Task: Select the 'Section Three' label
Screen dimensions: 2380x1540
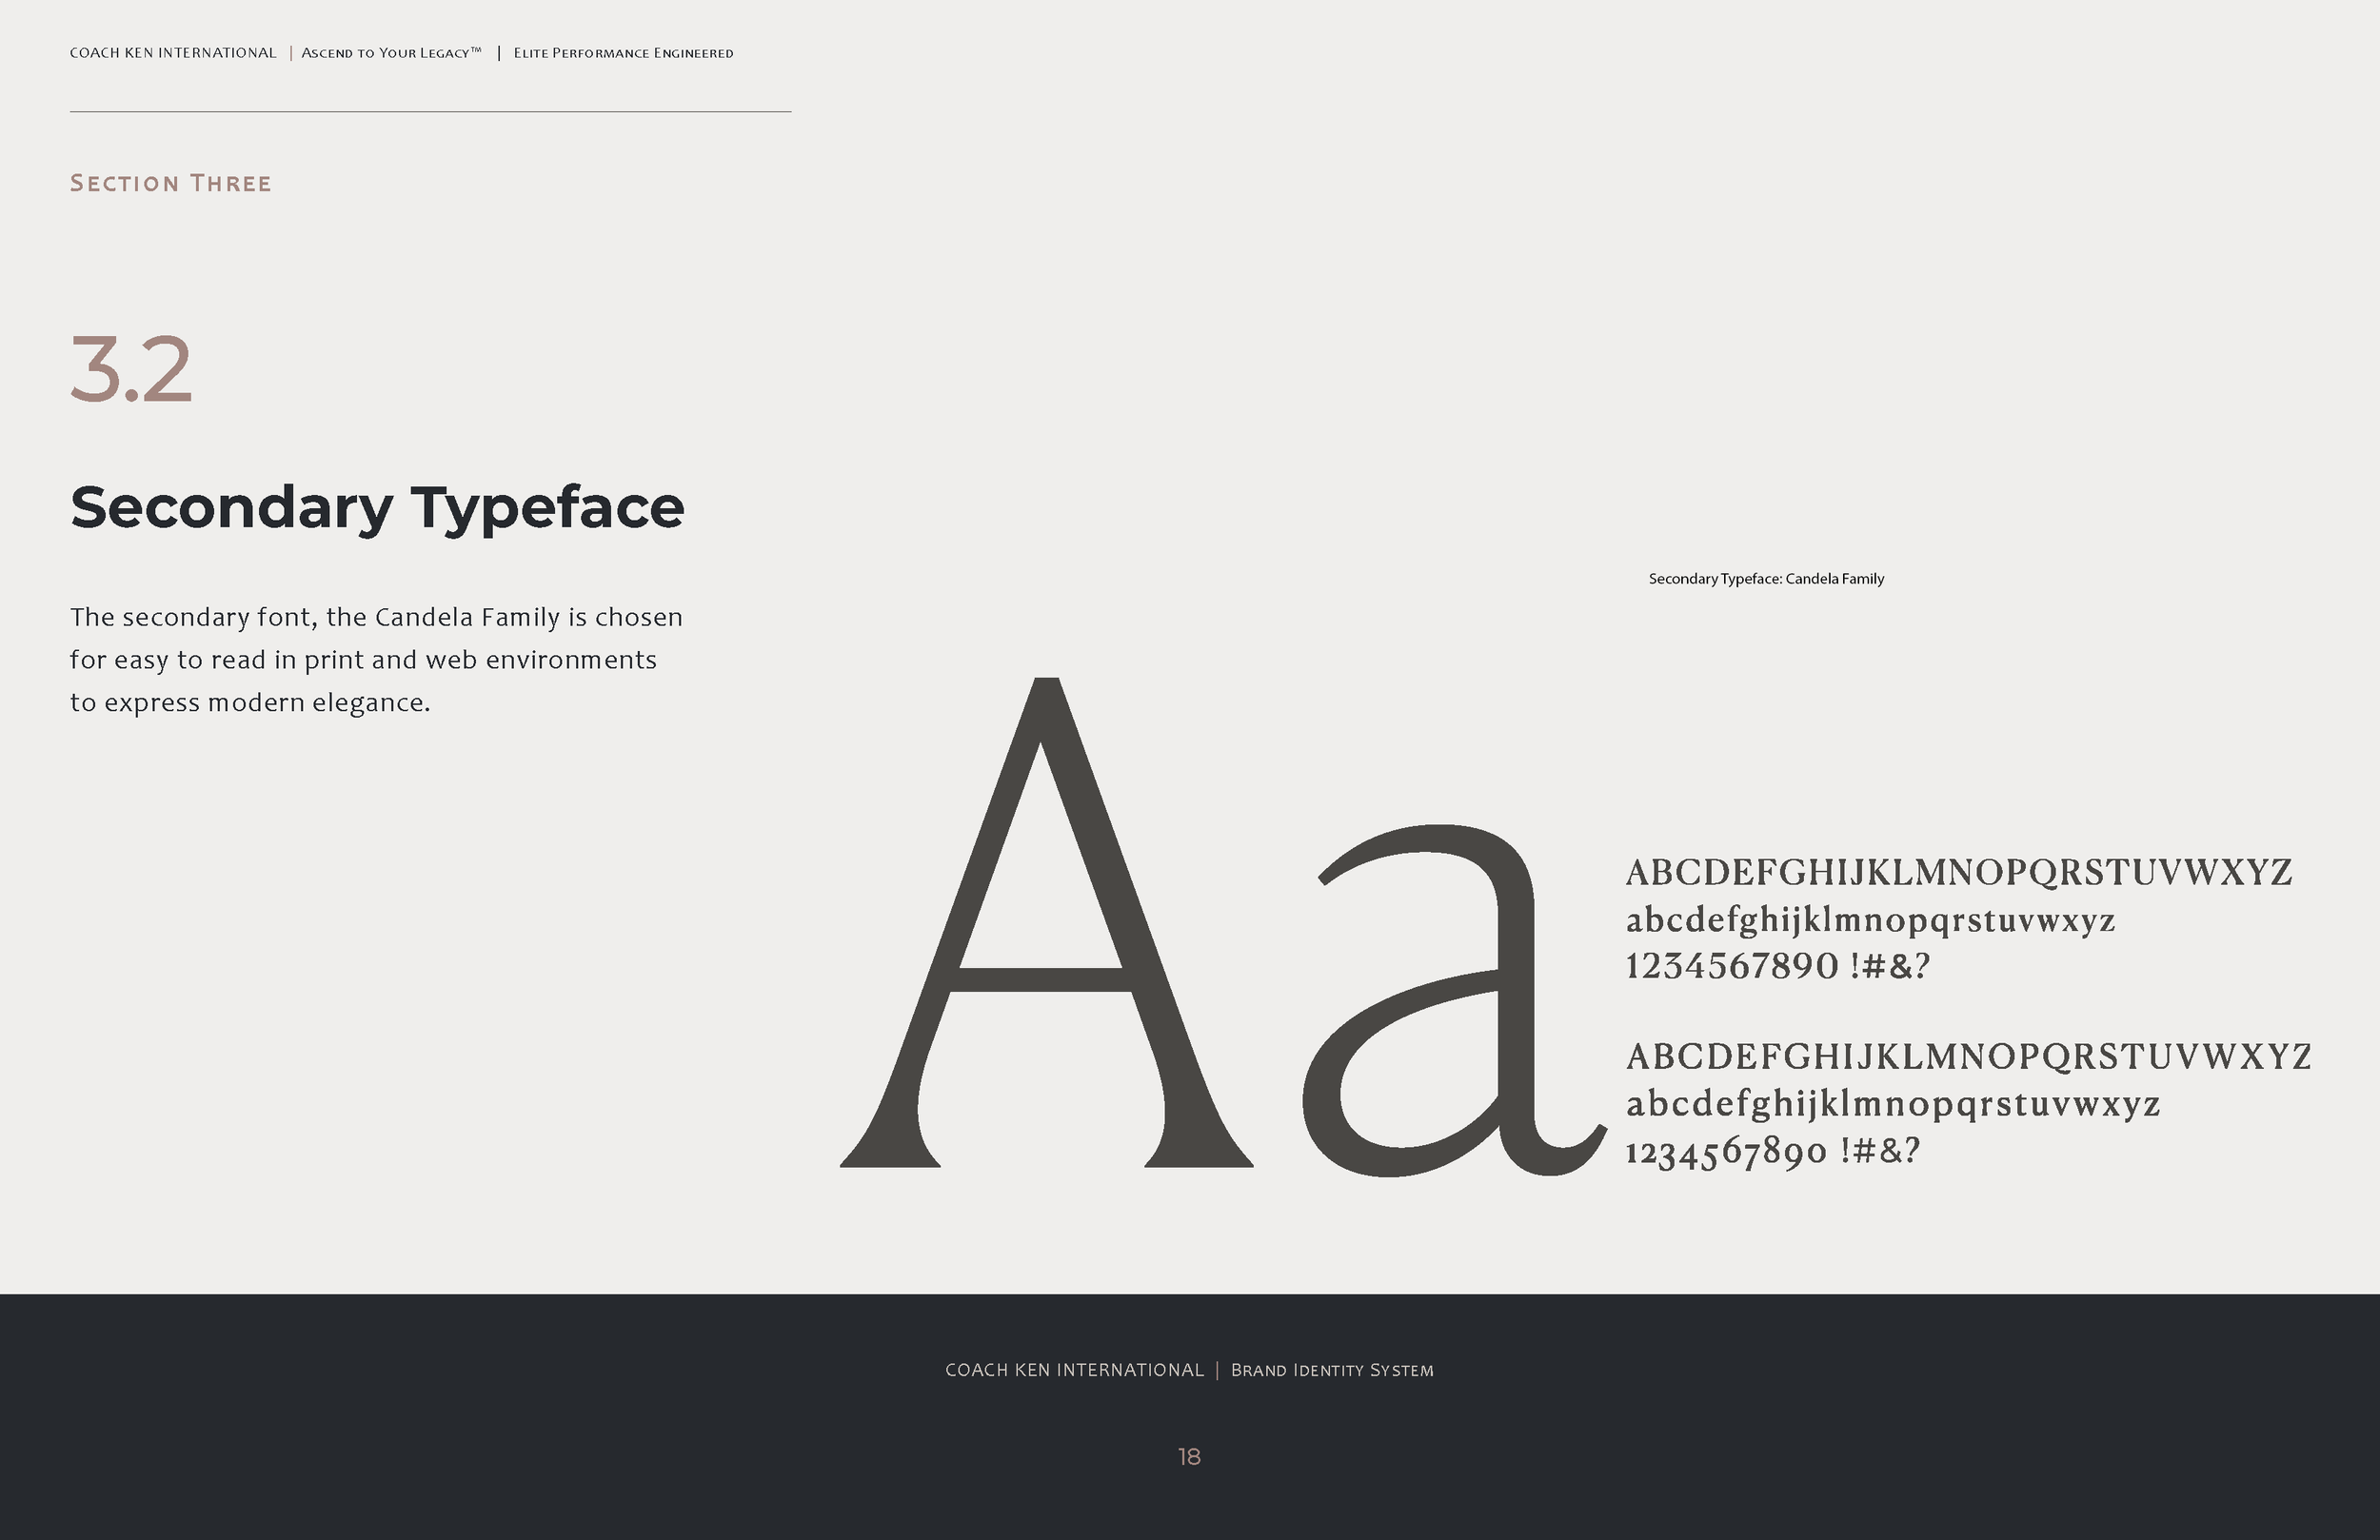Action: coord(171,183)
